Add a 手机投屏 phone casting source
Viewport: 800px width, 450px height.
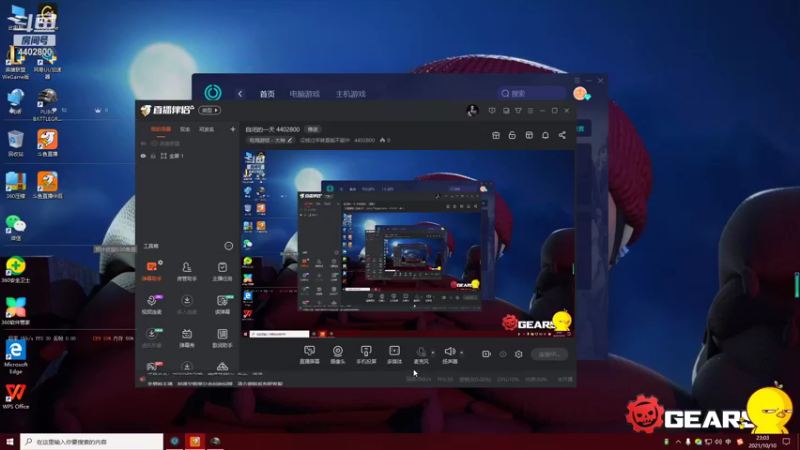click(366, 355)
